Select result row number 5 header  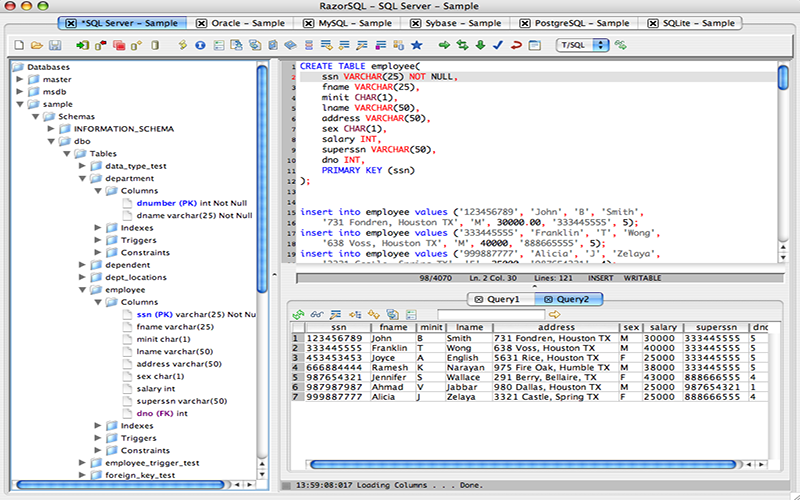[x=297, y=378]
